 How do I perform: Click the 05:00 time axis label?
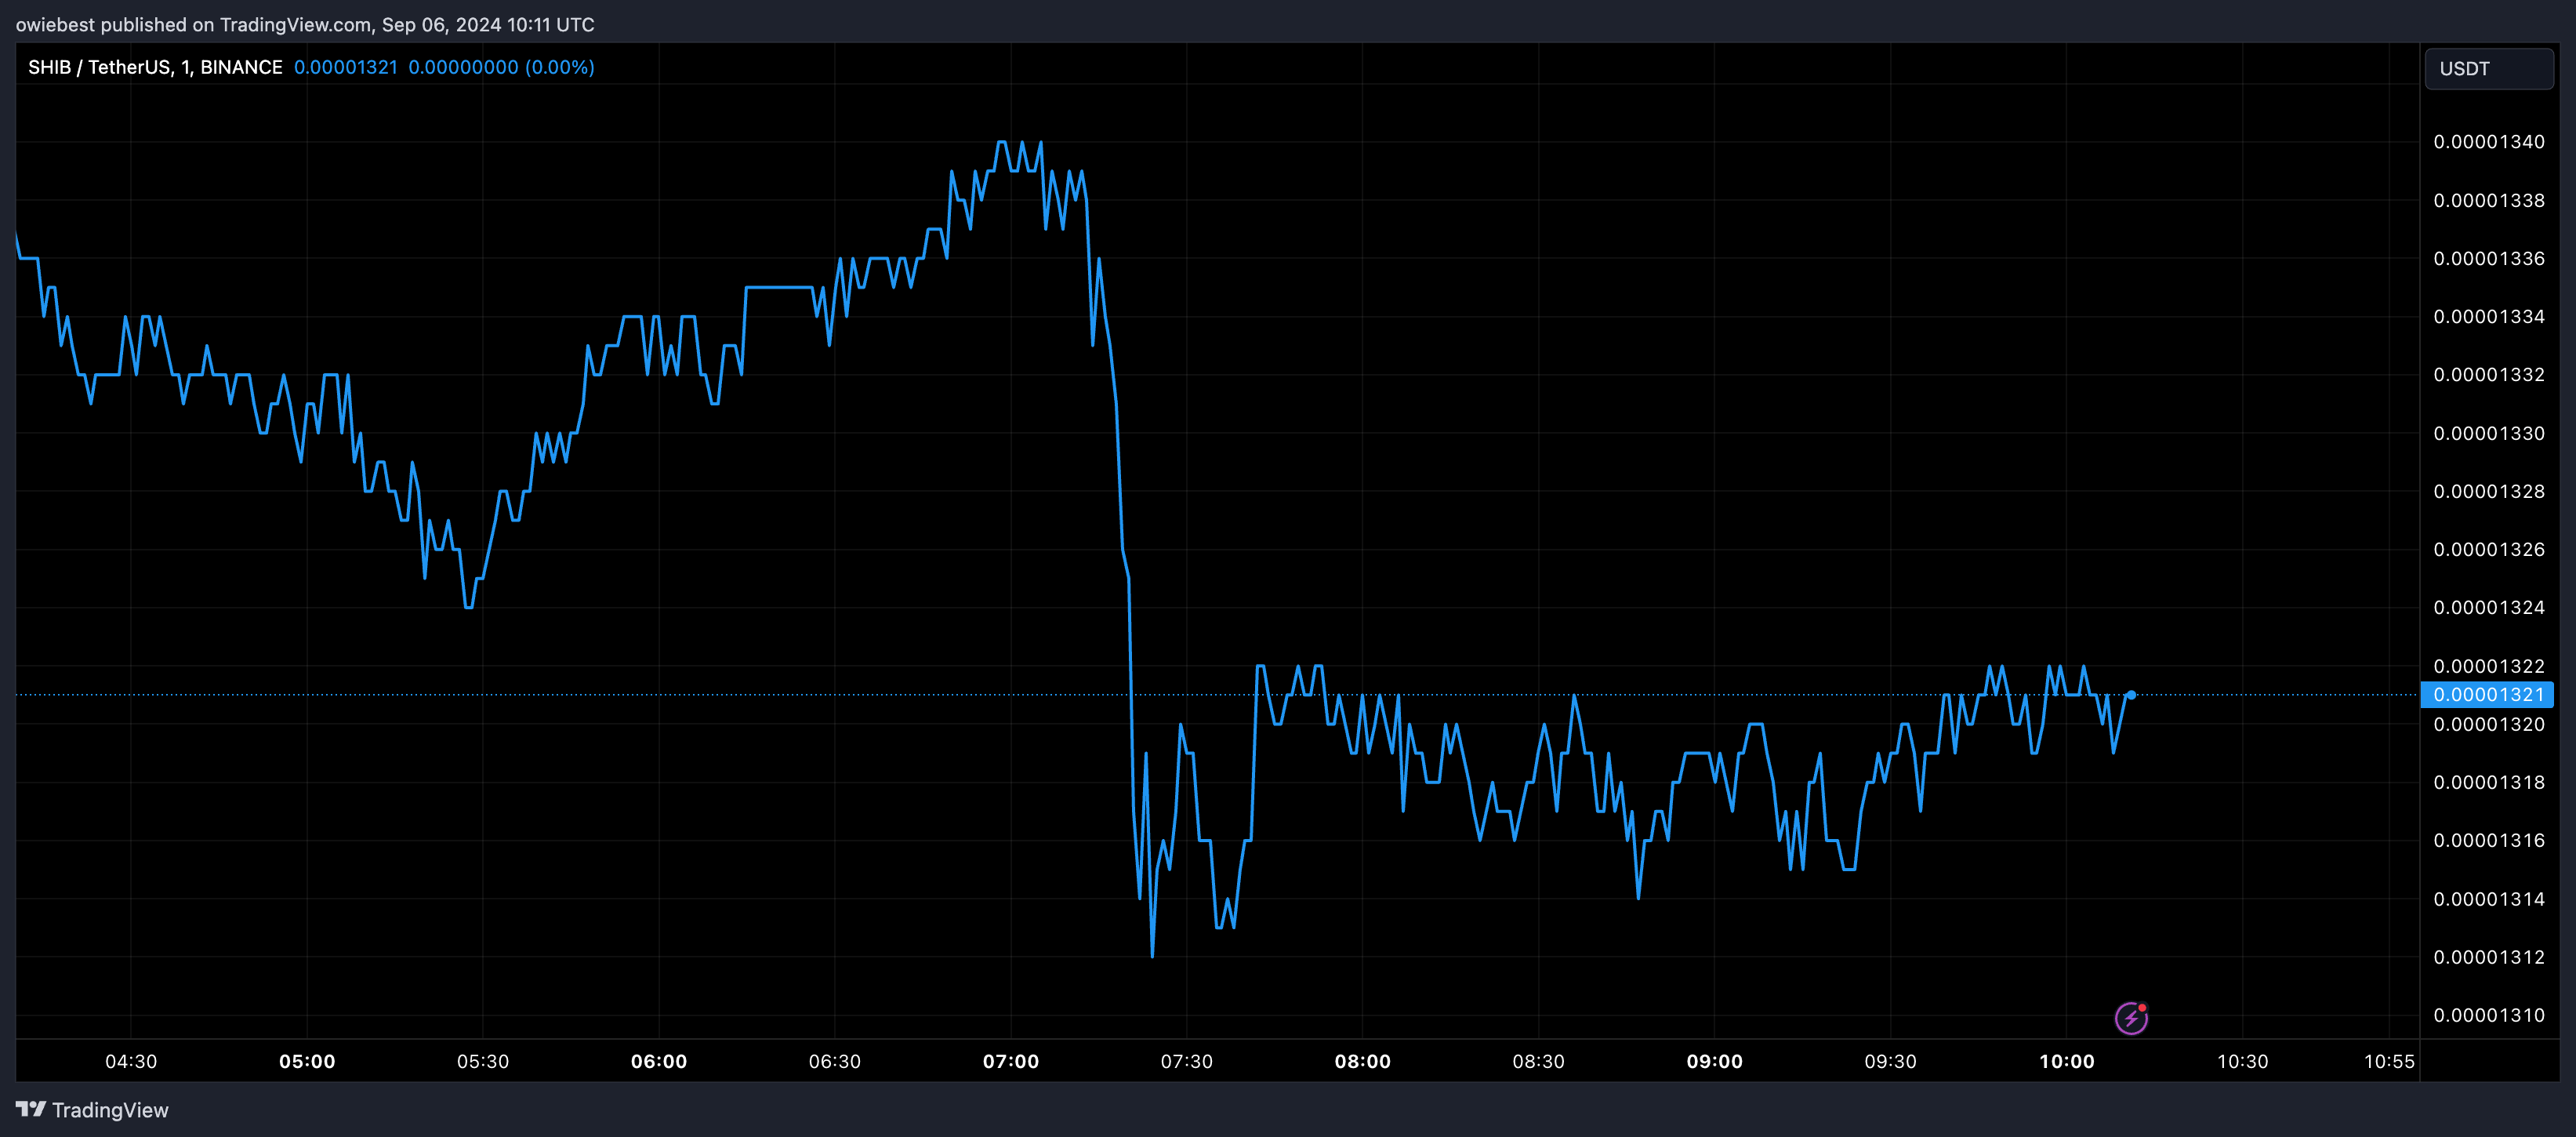307,1061
